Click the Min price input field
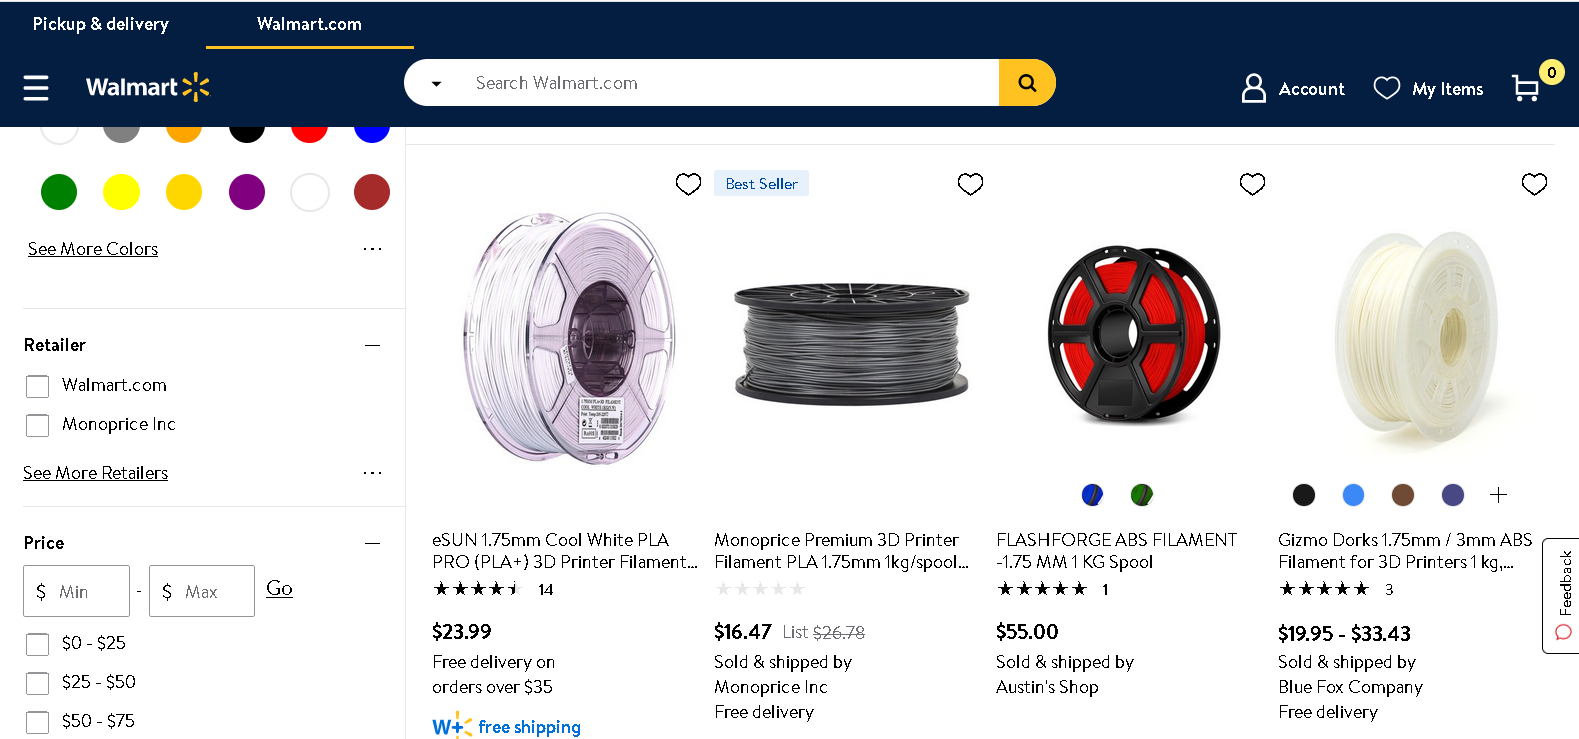 pyautogui.click(x=77, y=591)
